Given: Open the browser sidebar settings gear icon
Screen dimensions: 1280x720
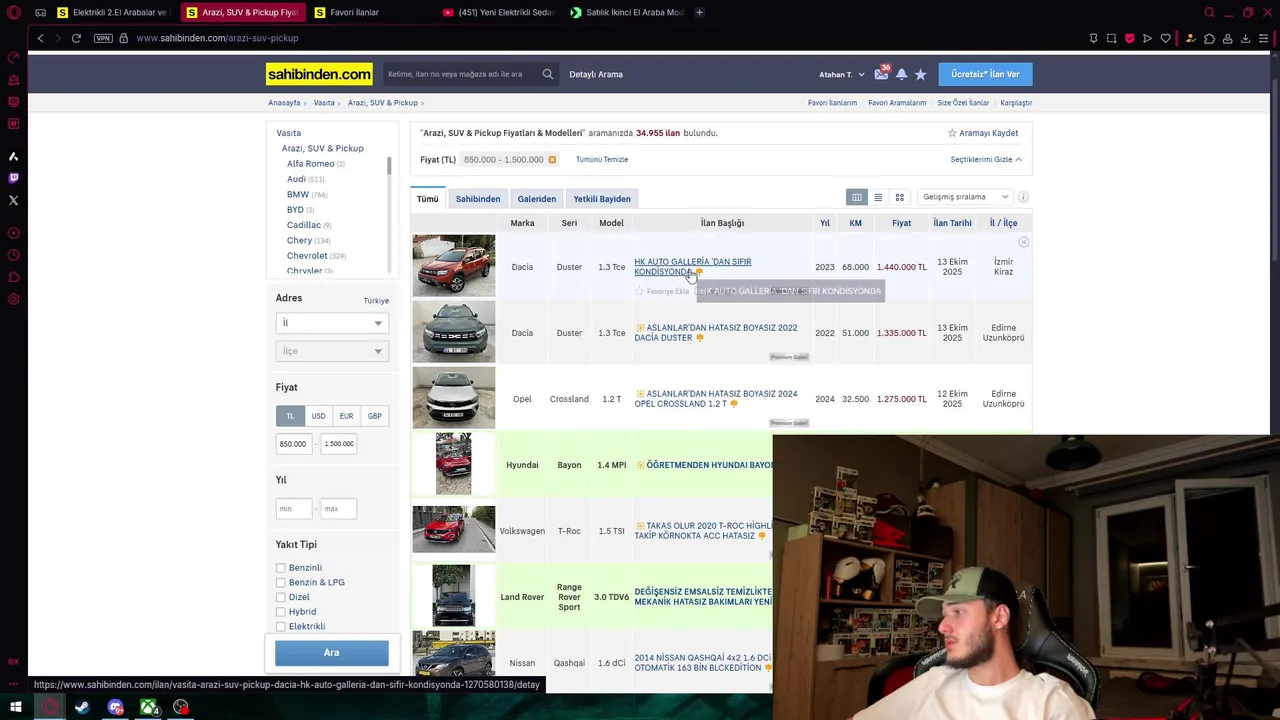Looking at the screenshot, I should 13,299.
